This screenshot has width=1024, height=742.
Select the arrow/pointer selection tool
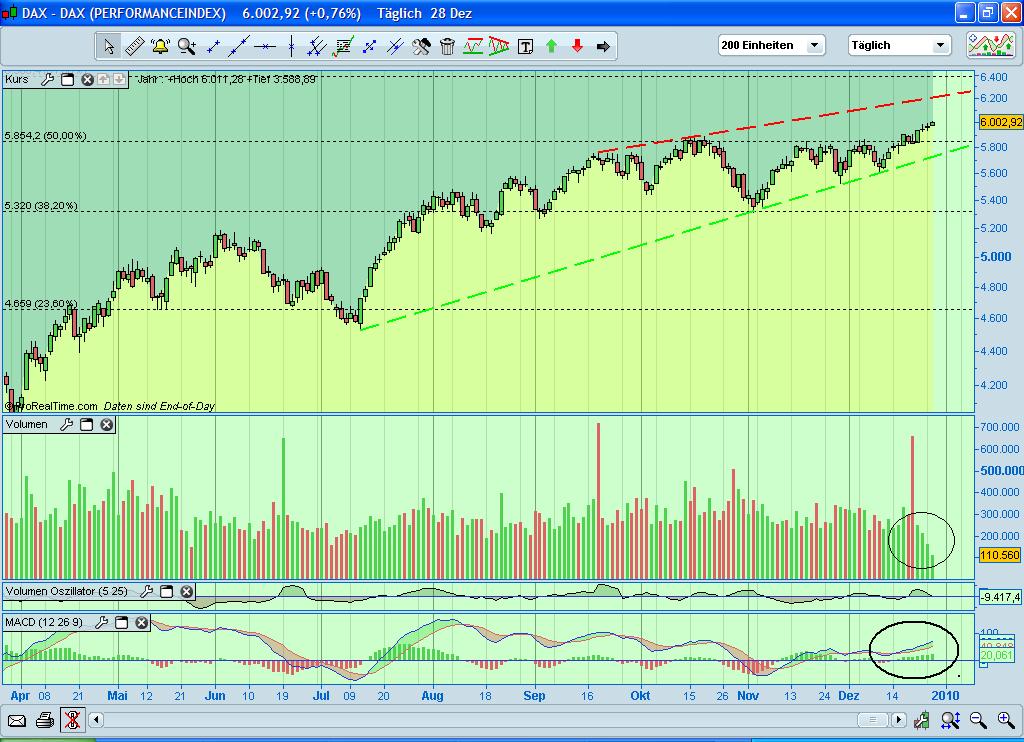[x=109, y=46]
